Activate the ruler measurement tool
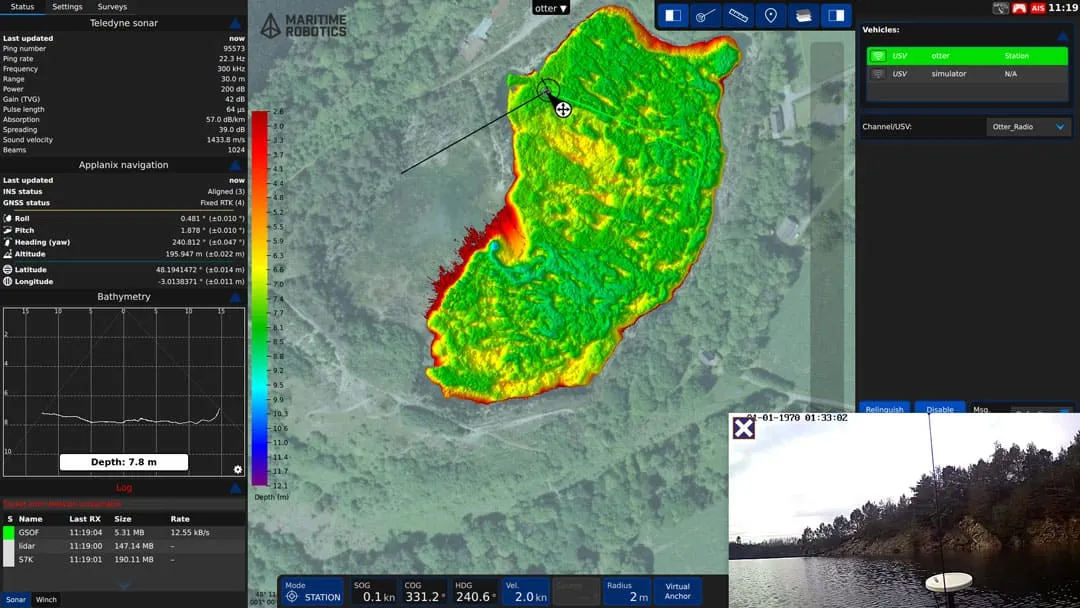 738,16
